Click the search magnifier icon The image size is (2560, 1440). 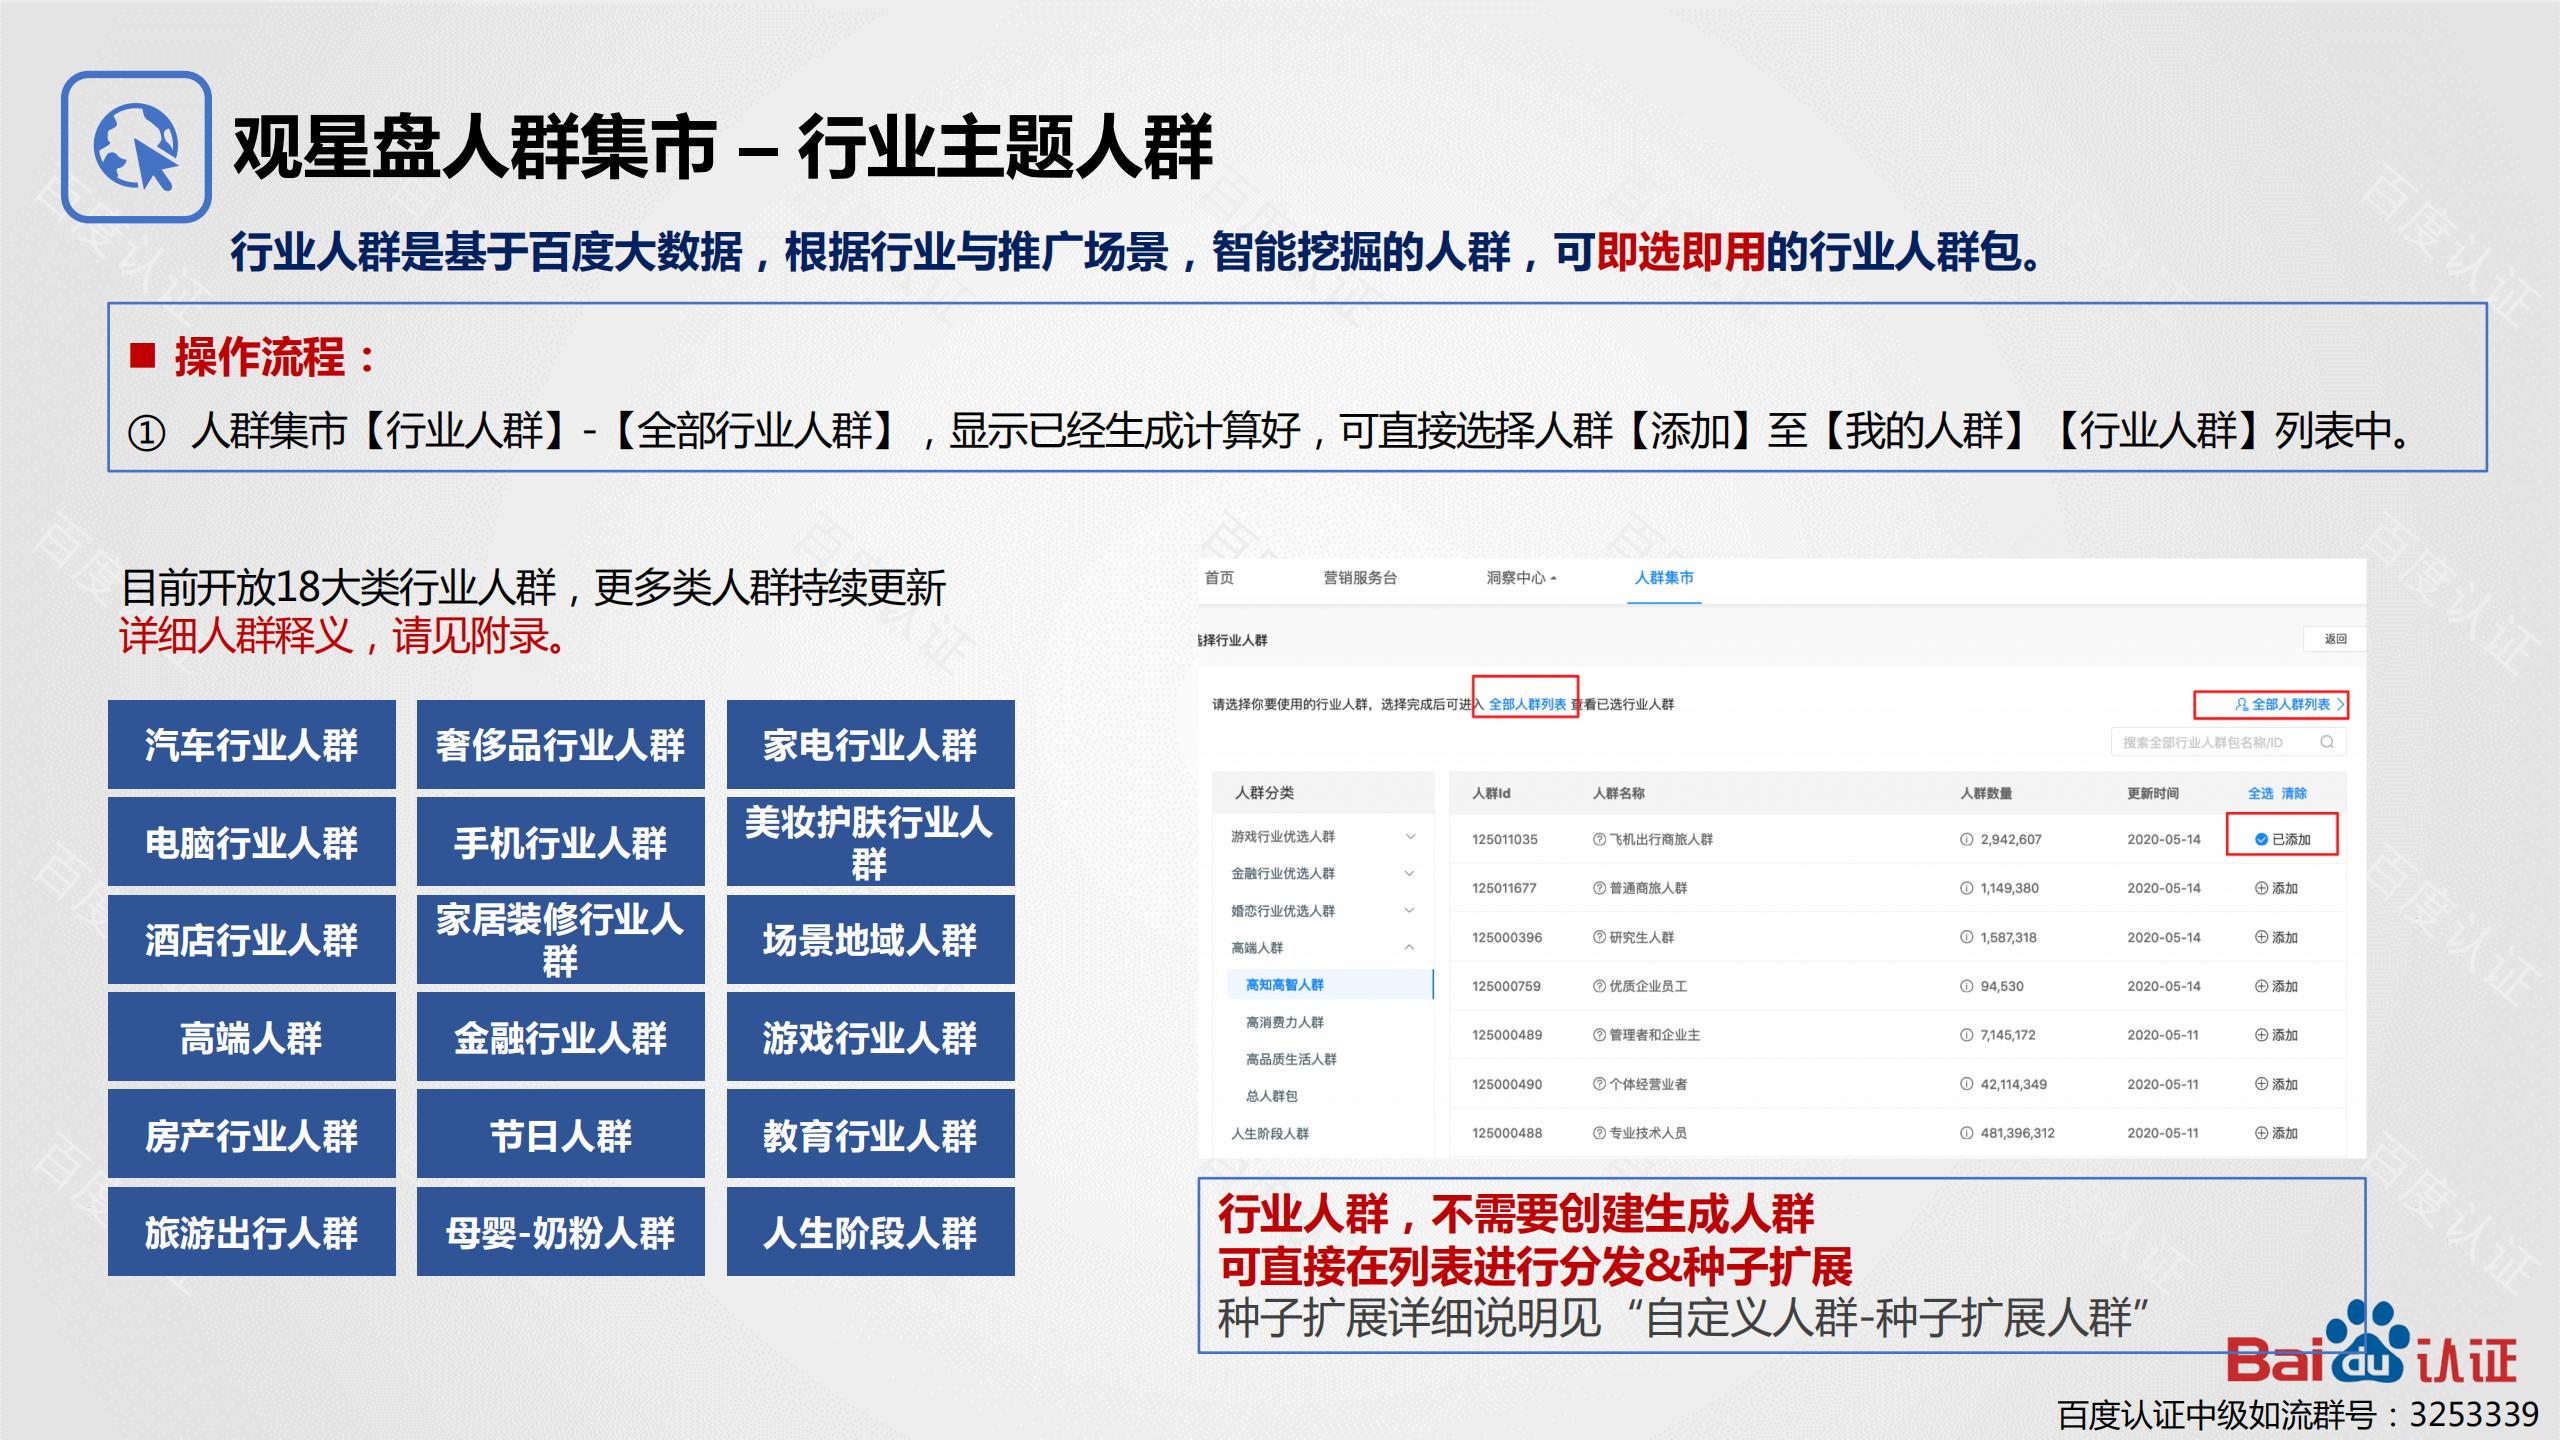[2327, 742]
